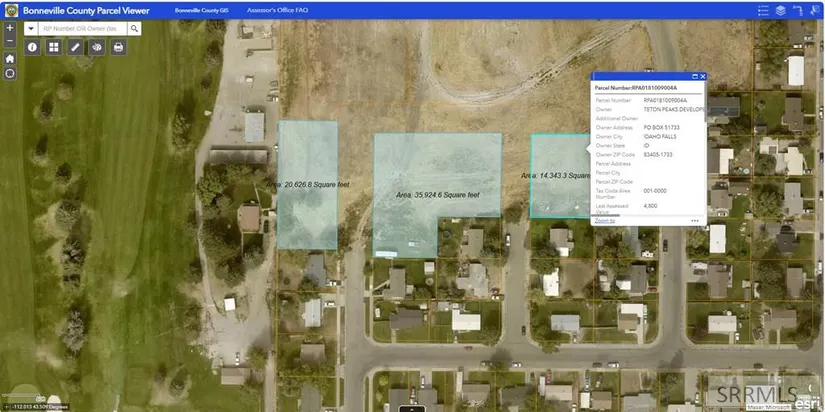Zoom out with the minus button

pyautogui.click(x=10, y=42)
